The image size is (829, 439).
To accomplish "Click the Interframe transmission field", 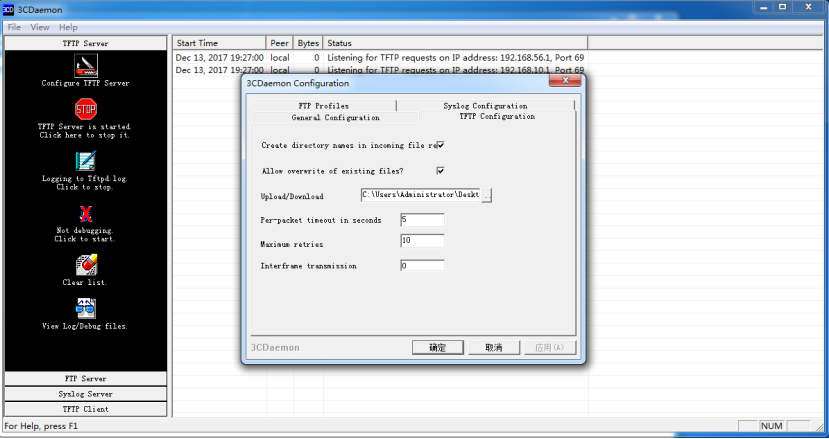I will tap(422, 266).
